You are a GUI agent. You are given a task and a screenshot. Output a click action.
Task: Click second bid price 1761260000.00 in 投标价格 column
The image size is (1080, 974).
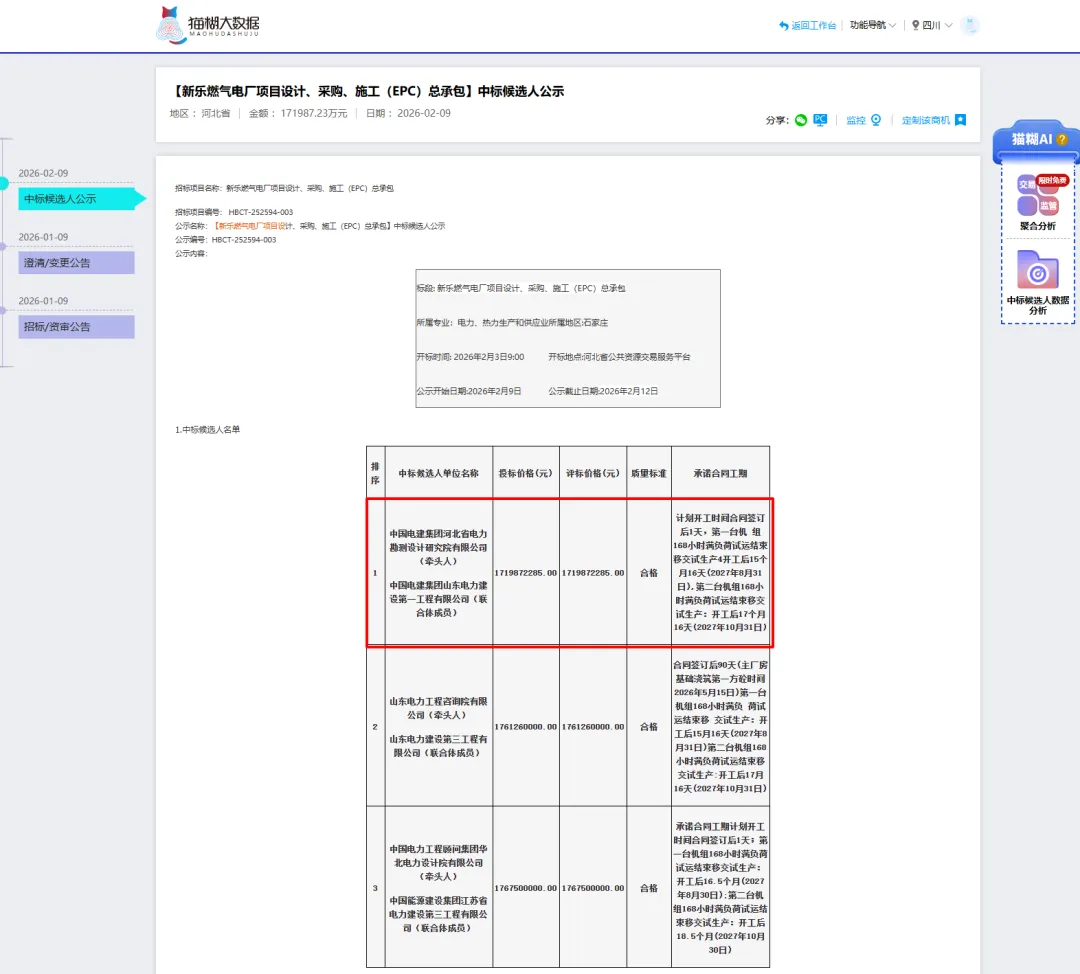pos(526,727)
